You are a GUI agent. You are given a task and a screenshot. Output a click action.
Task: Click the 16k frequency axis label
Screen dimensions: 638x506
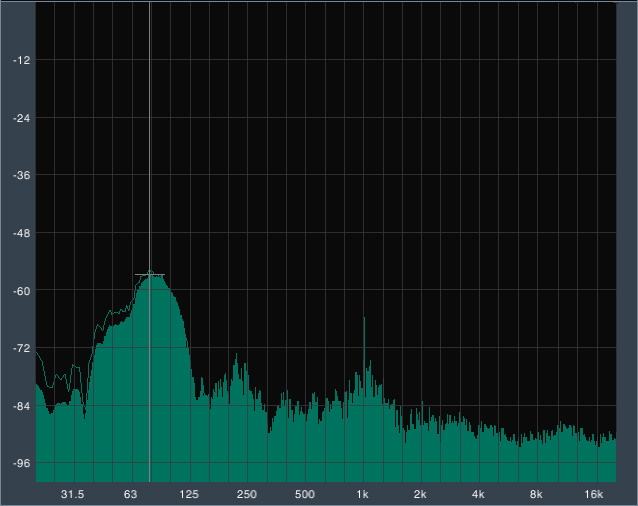coord(594,494)
